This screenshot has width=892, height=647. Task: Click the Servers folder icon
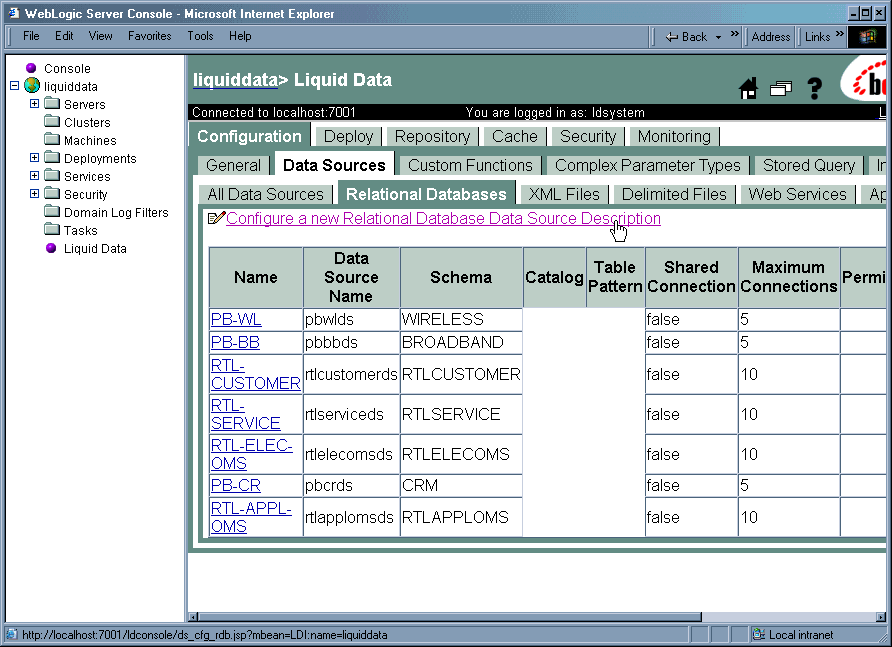point(52,104)
